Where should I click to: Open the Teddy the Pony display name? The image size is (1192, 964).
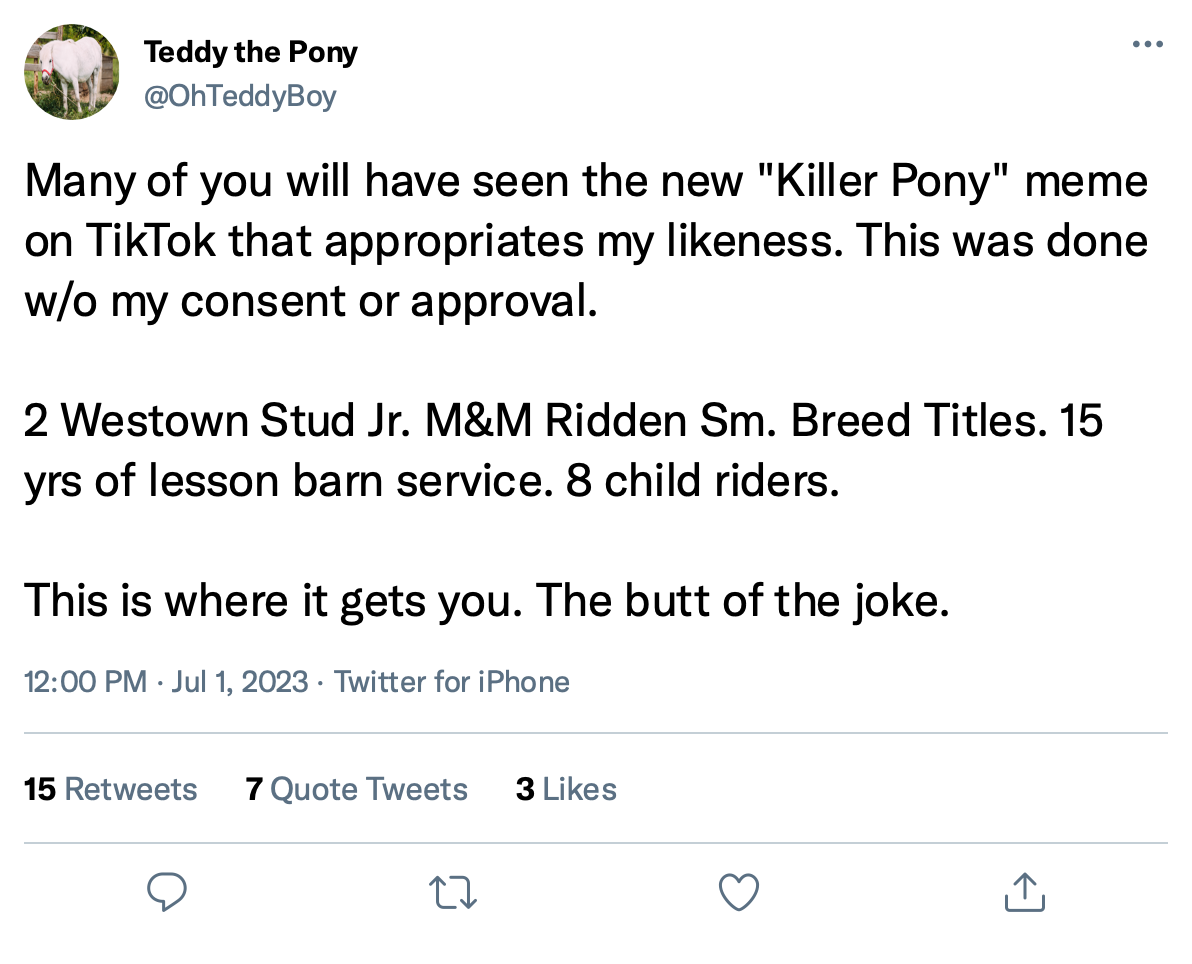pos(250,52)
